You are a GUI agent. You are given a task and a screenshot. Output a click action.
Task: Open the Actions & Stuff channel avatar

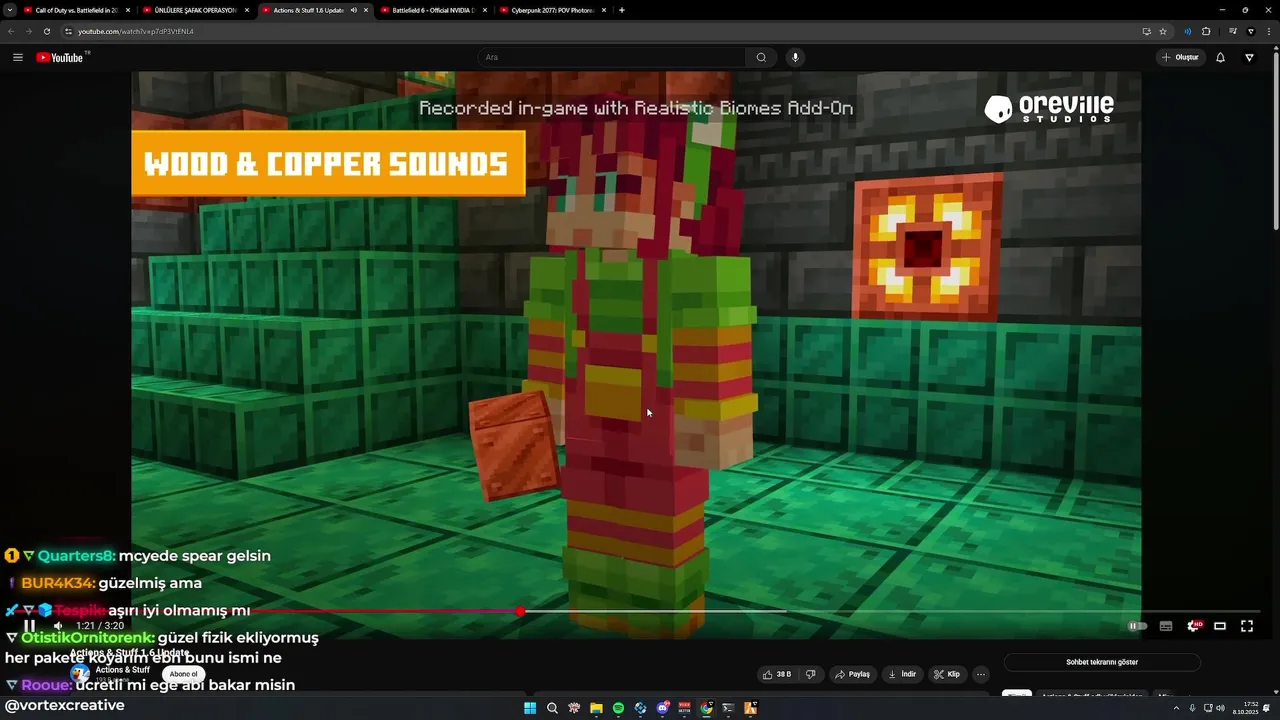tap(80, 673)
